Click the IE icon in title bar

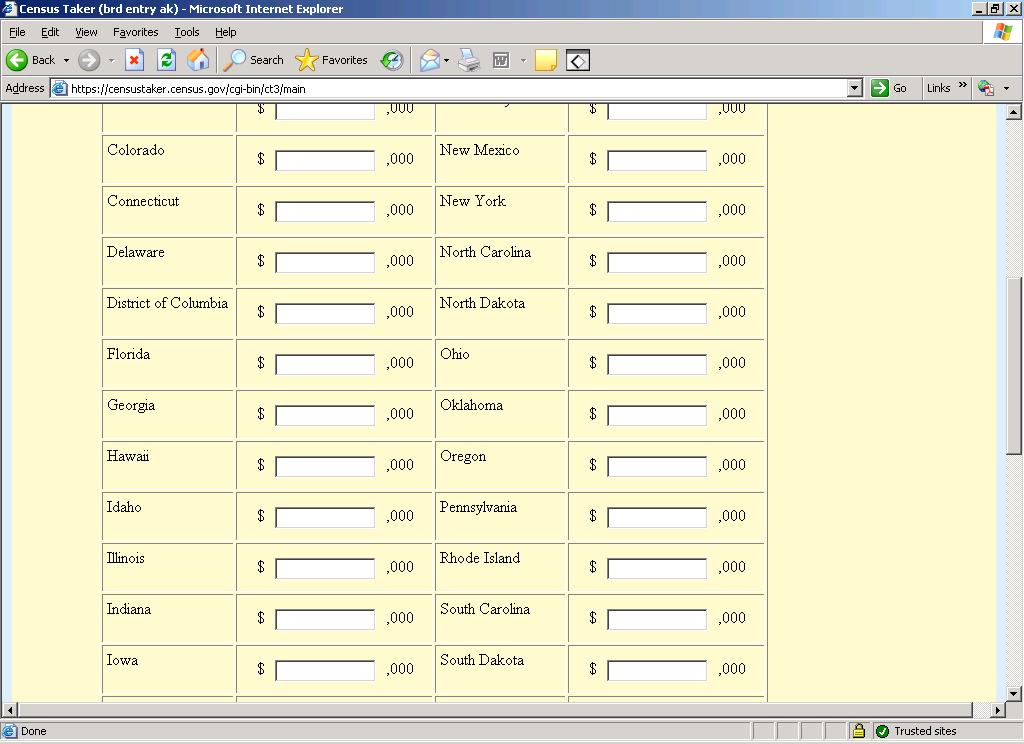pos(8,8)
